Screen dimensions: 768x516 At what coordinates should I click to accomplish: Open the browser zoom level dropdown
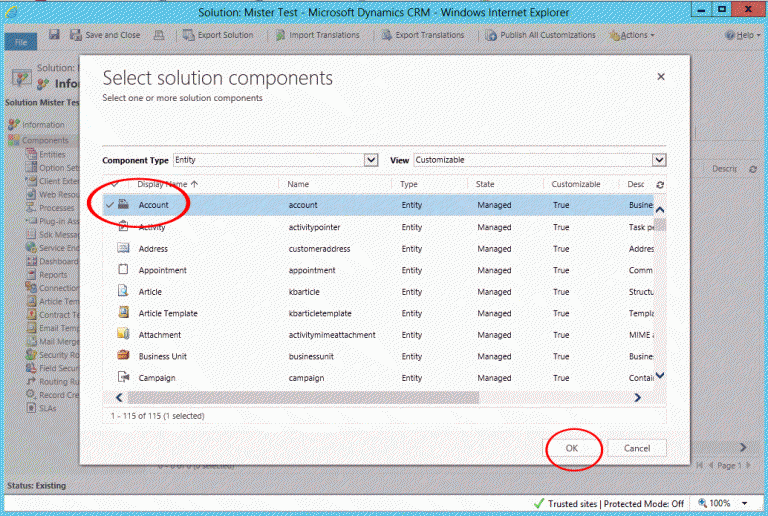[x=744, y=503]
